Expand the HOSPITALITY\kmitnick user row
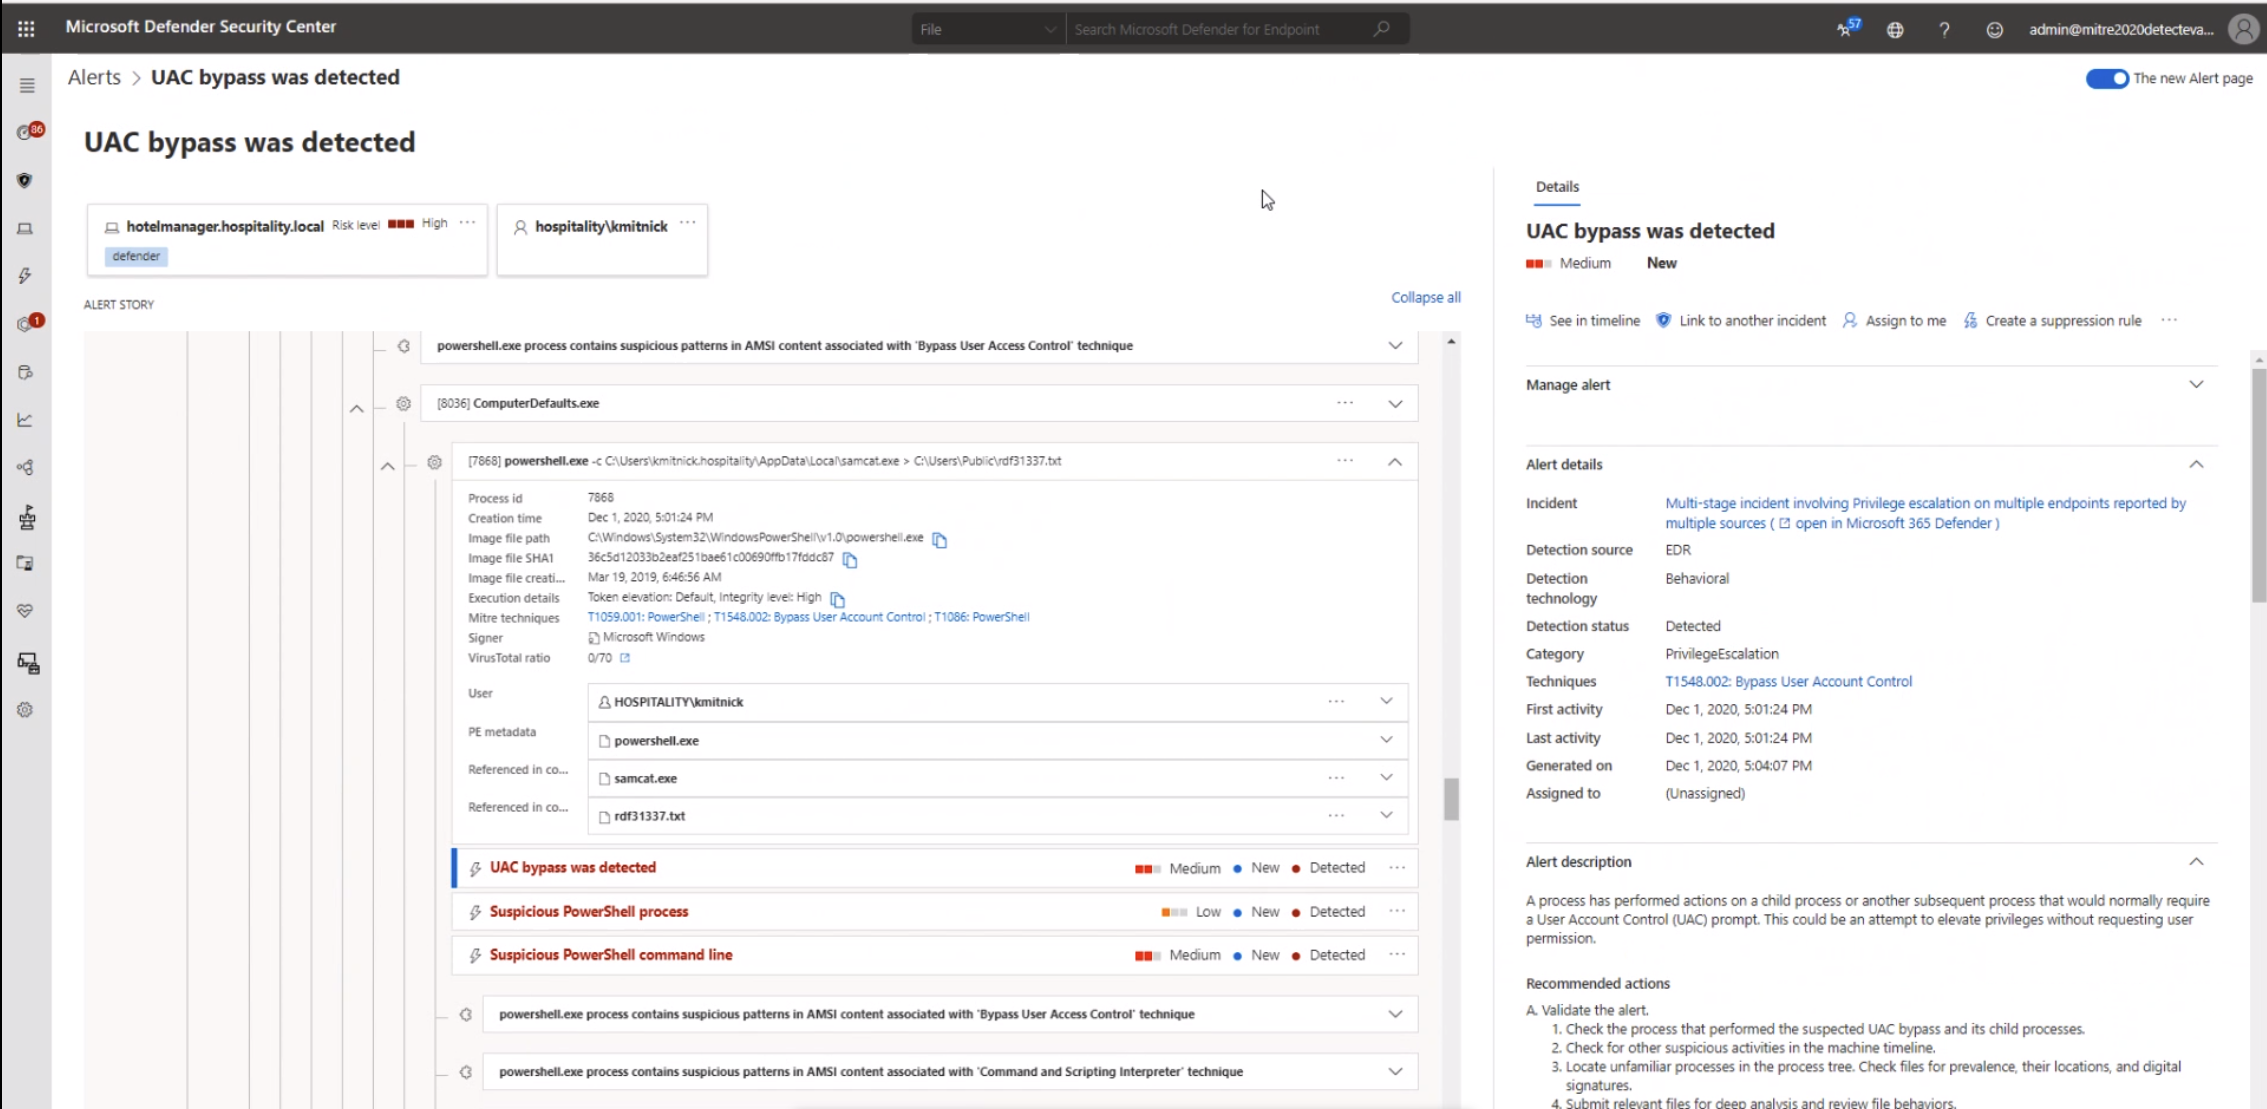Screen dimensions: 2267x1109 pyautogui.click(x=1386, y=701)
